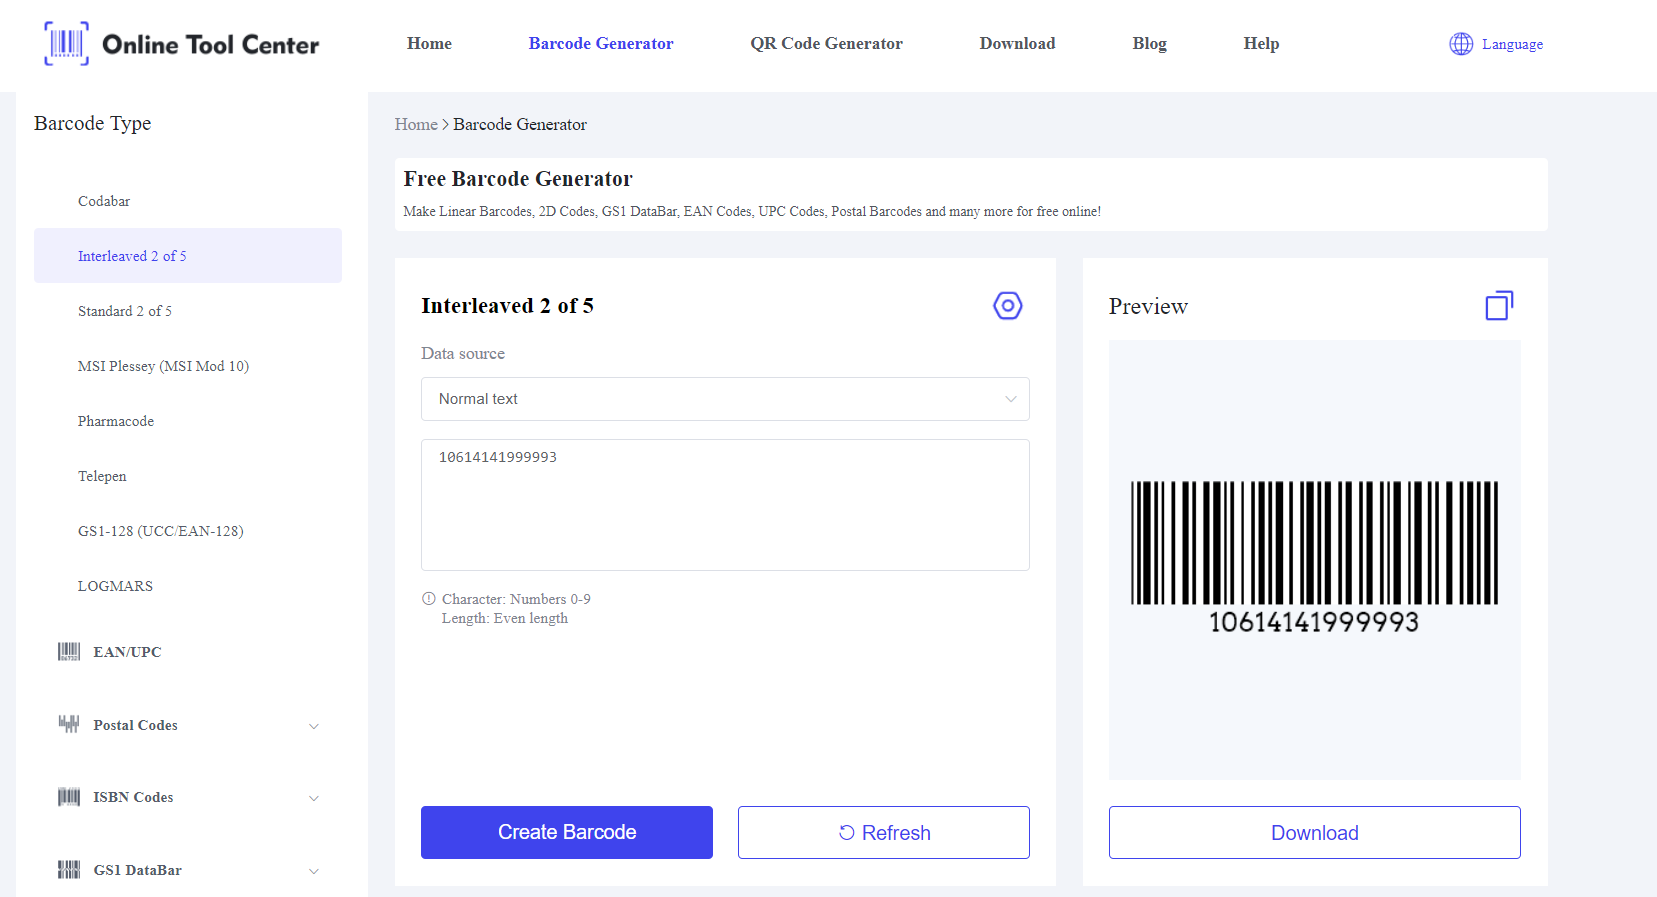Expand the Postal Codes section
1657x897 pixels.
coord(314,726)
